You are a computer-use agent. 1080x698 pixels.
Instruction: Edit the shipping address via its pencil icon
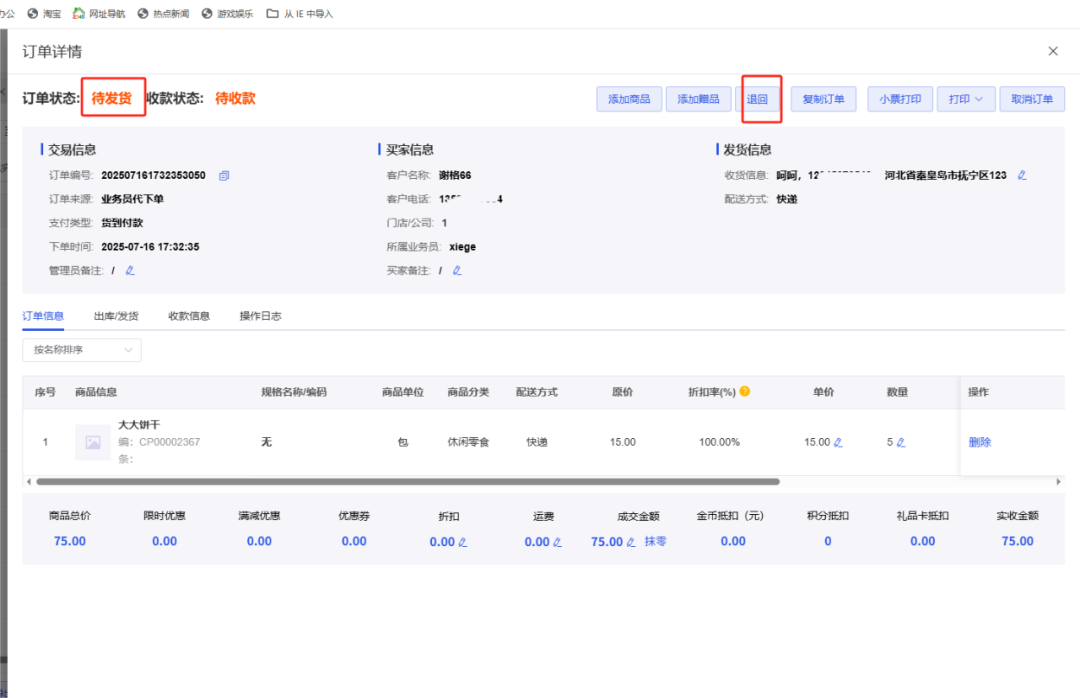click(1022, 174)
